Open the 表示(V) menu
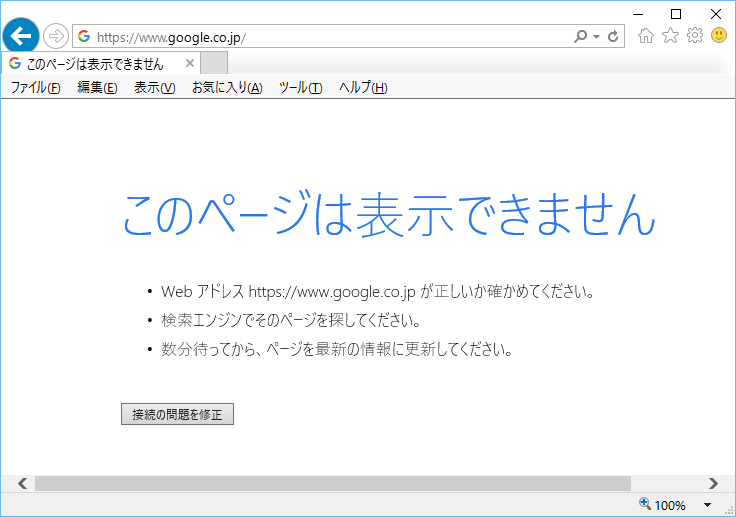Viewport: 736px width, 517px height. click(154, 88)
